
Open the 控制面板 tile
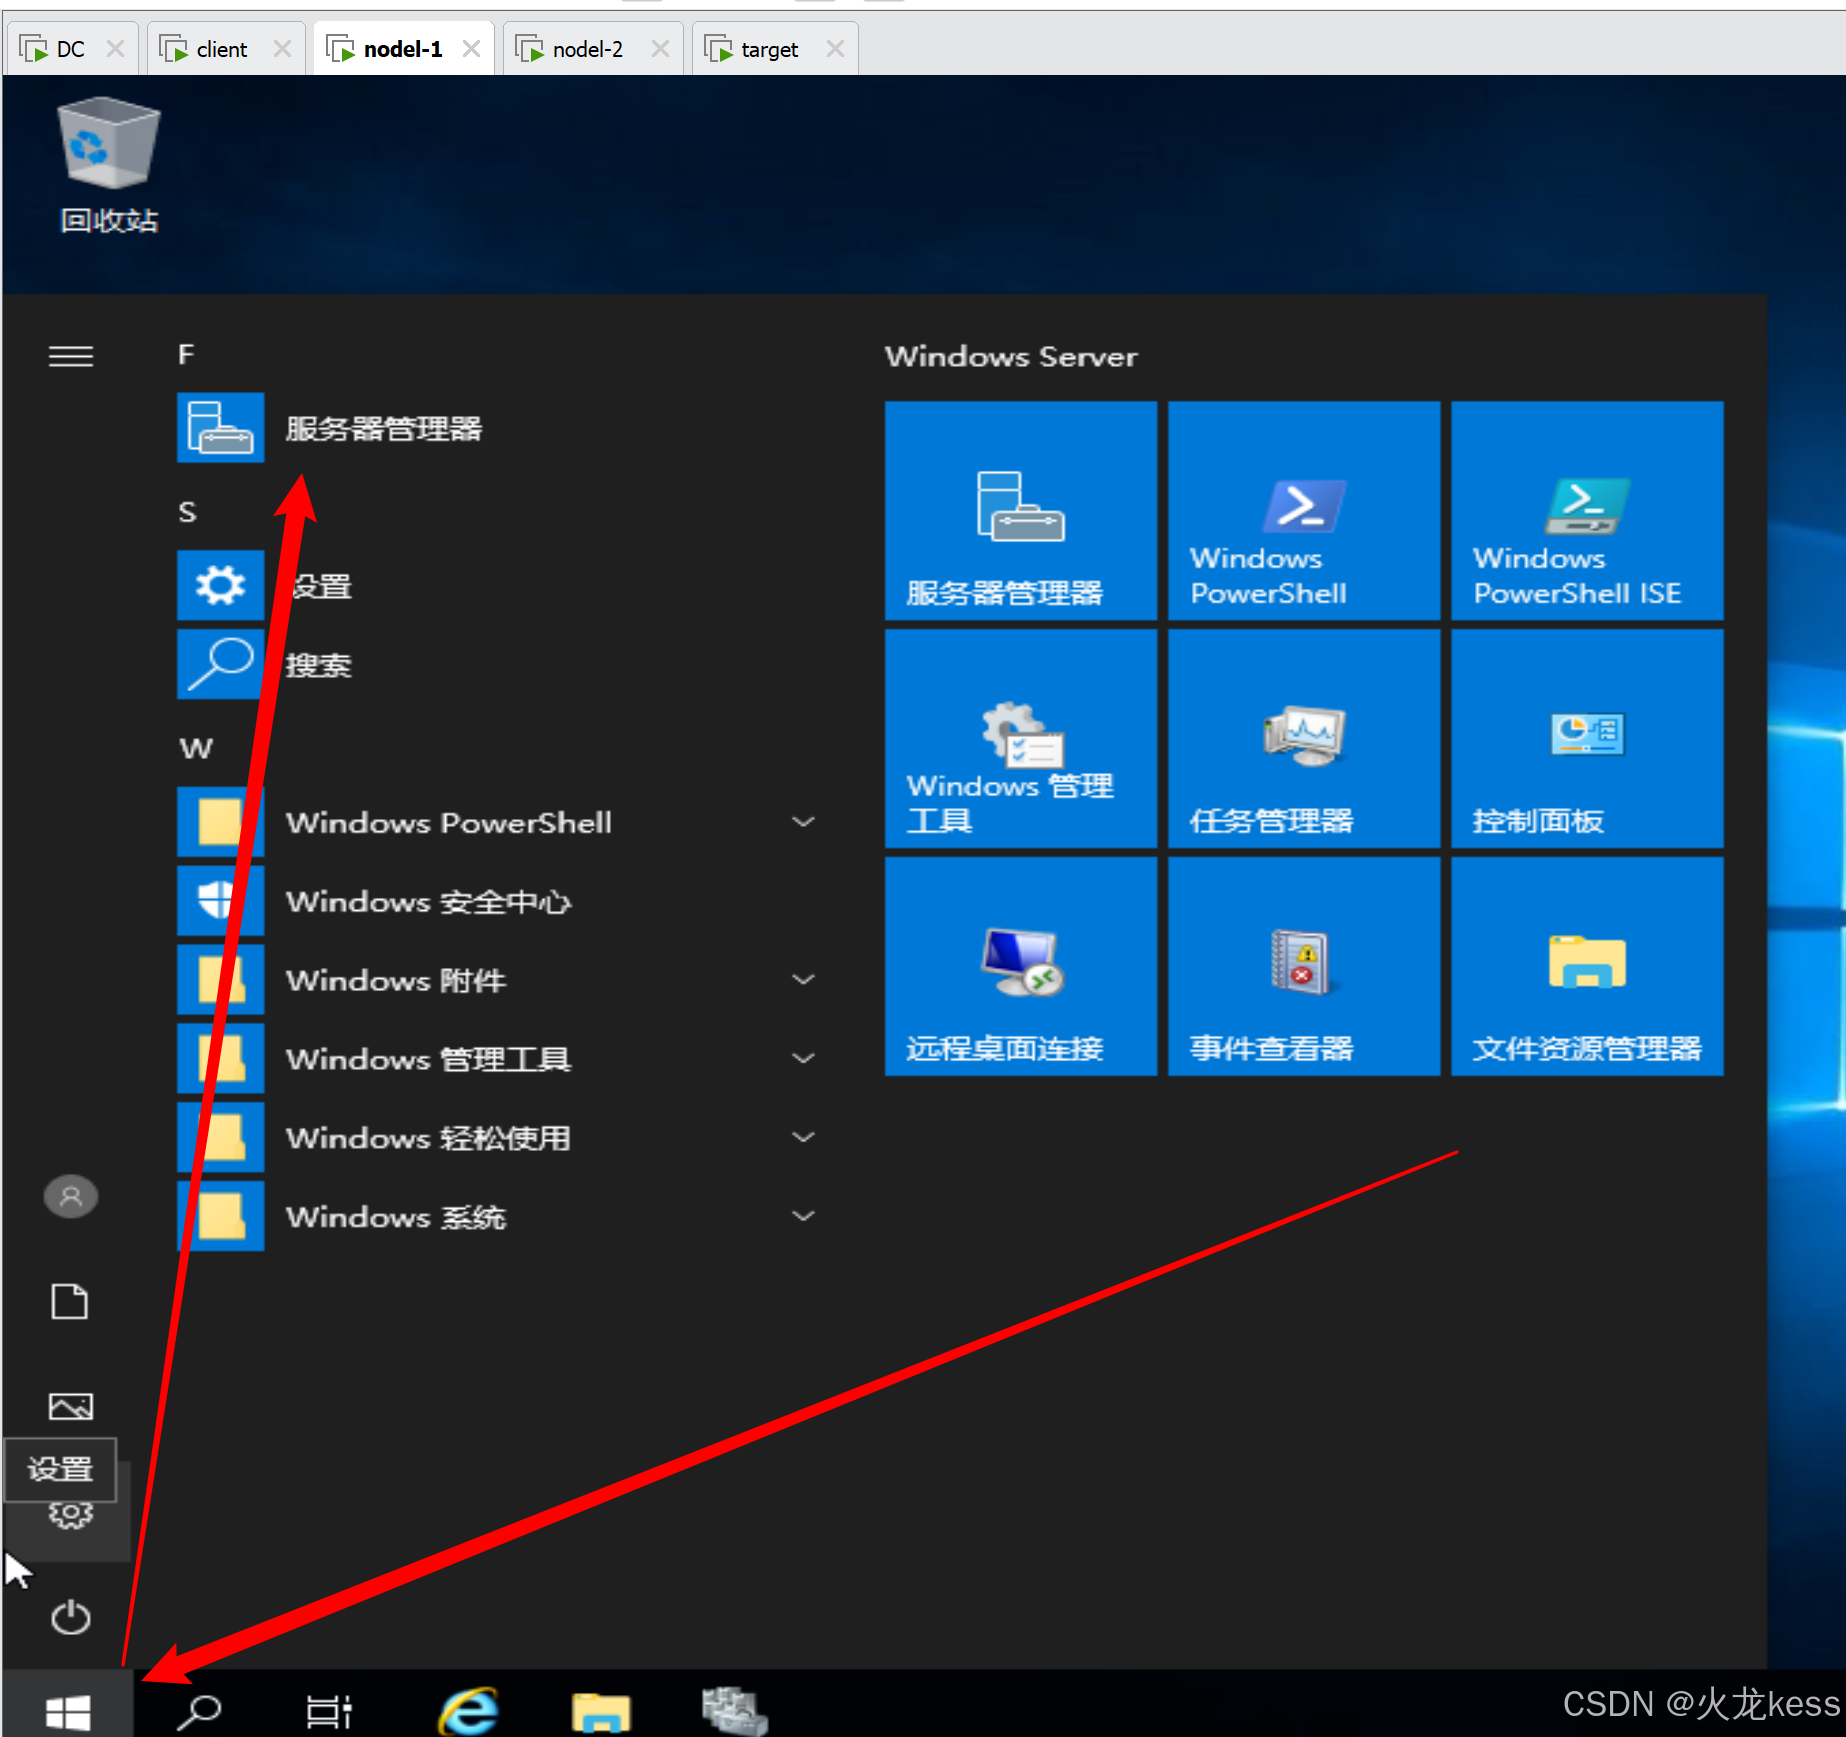(1587, 738)
